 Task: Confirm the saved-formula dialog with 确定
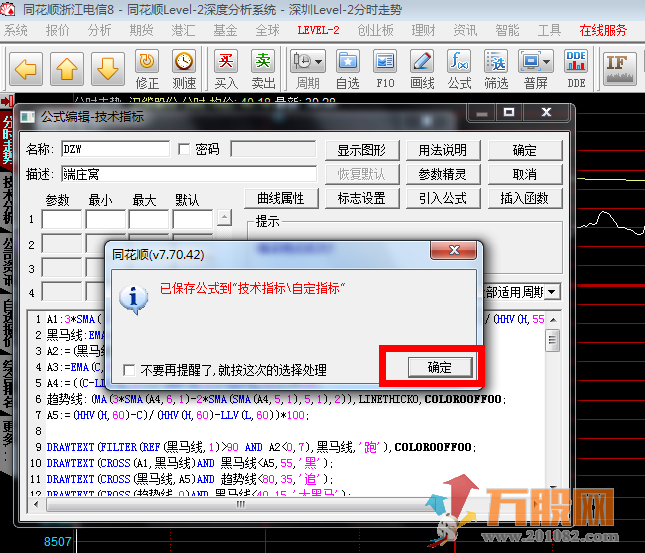440,367
